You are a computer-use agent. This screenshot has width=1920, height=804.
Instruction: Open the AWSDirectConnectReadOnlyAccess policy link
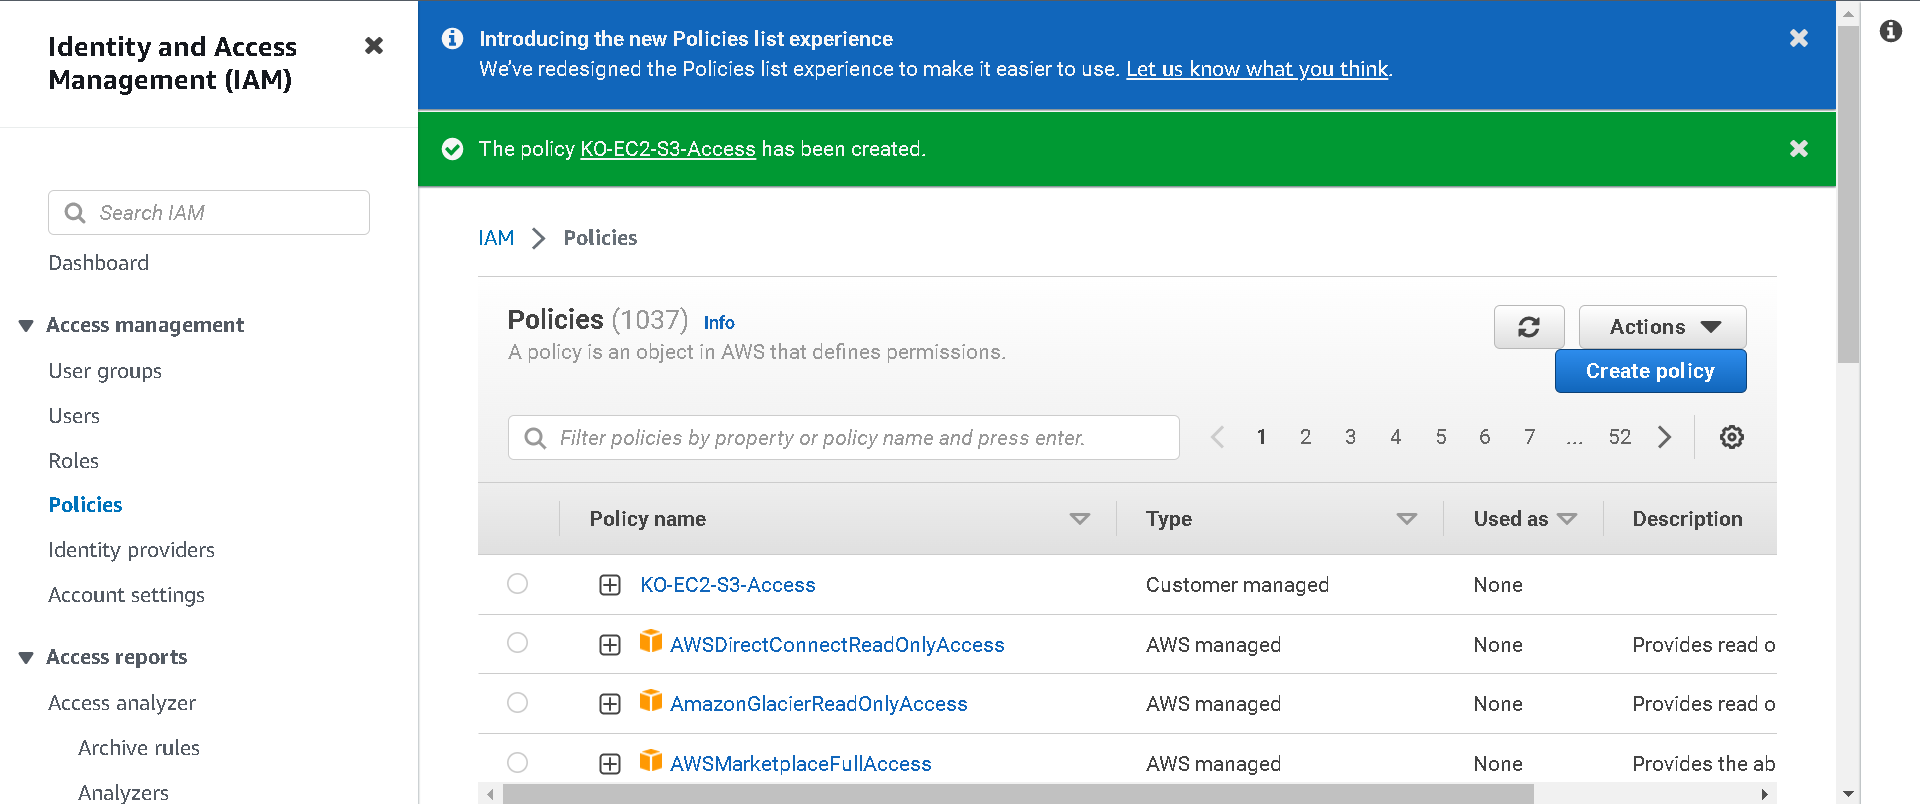point(837,645)
